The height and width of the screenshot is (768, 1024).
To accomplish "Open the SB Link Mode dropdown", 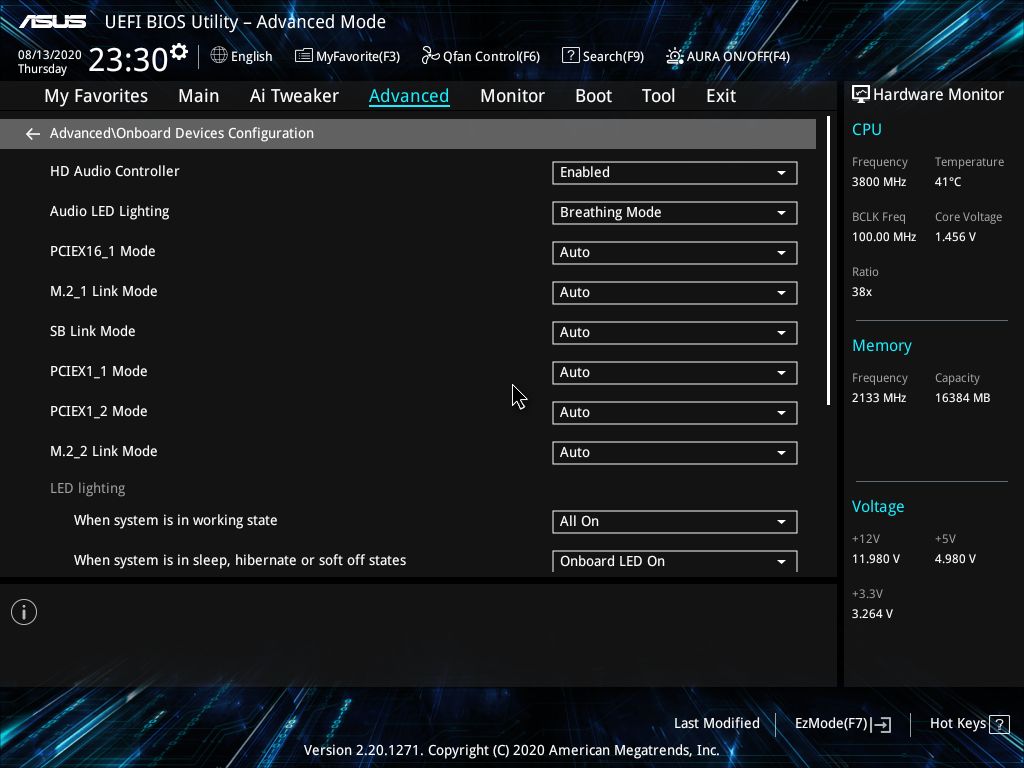I will [x=675, y=332].
